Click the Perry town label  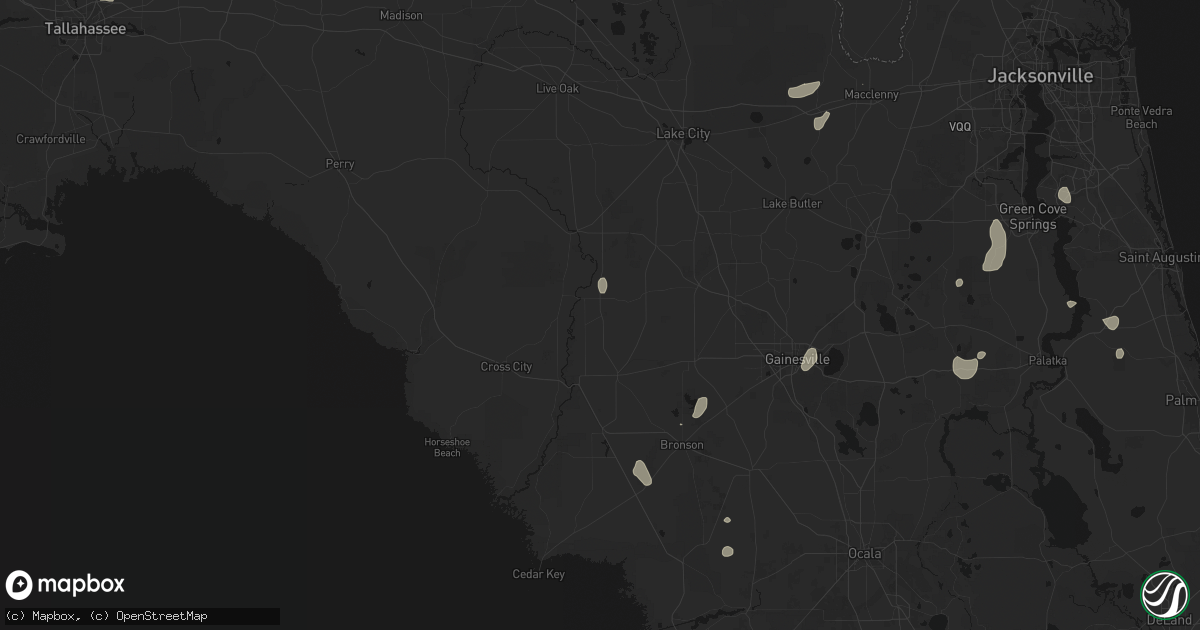pos(340,164)
